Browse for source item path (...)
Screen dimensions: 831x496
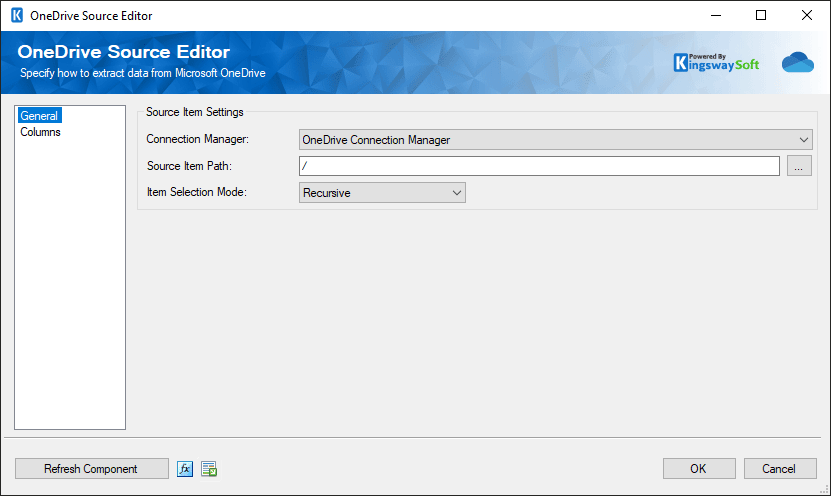[x=799, y=166]
